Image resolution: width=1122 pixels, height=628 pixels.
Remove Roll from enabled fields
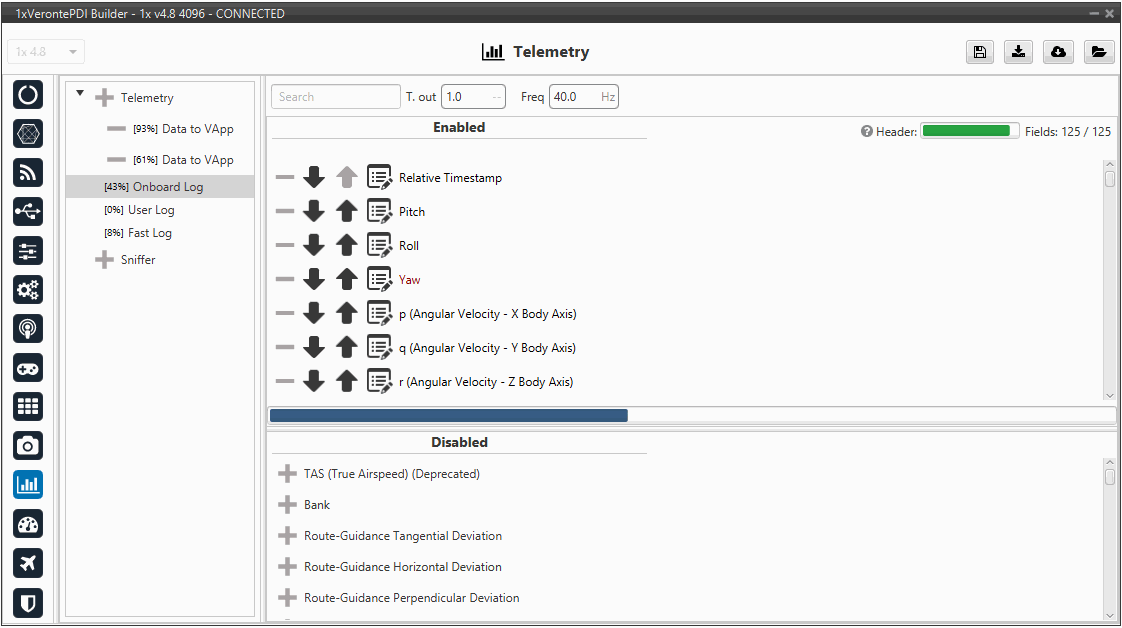pyautogui.click(x=285, y=246)
